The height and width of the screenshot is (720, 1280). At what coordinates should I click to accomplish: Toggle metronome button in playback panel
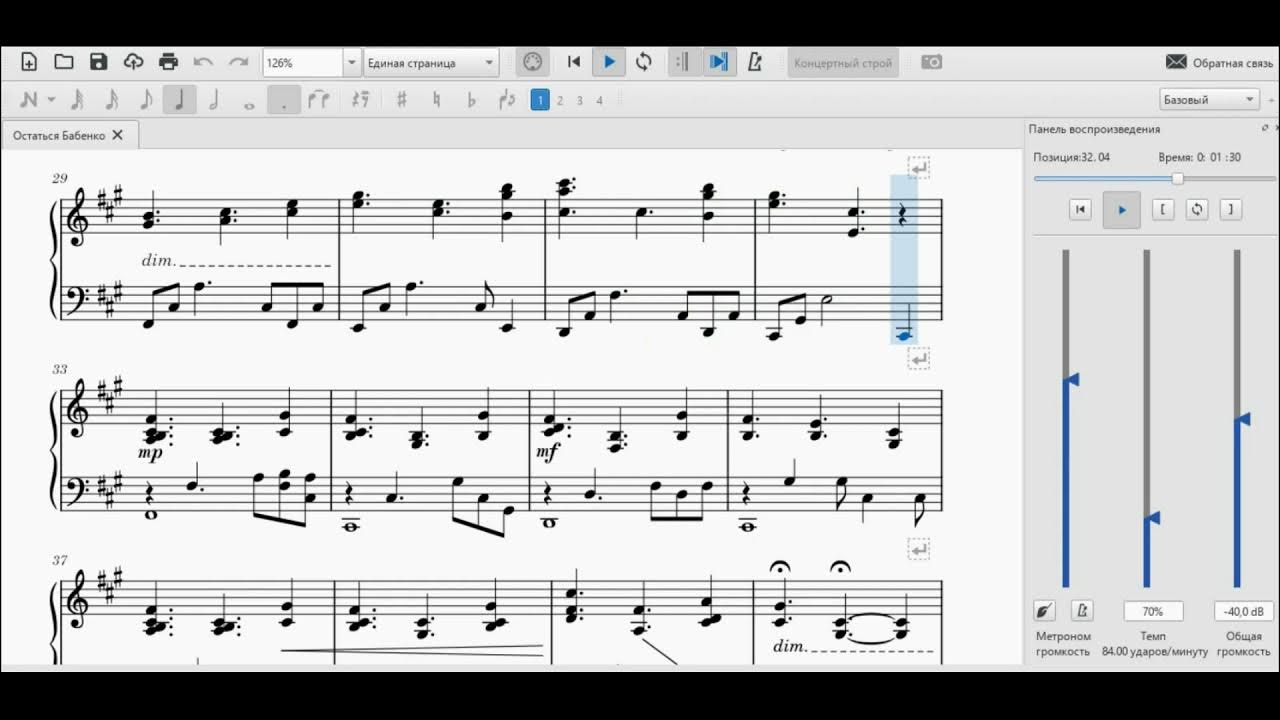(x=1081, y=610)
